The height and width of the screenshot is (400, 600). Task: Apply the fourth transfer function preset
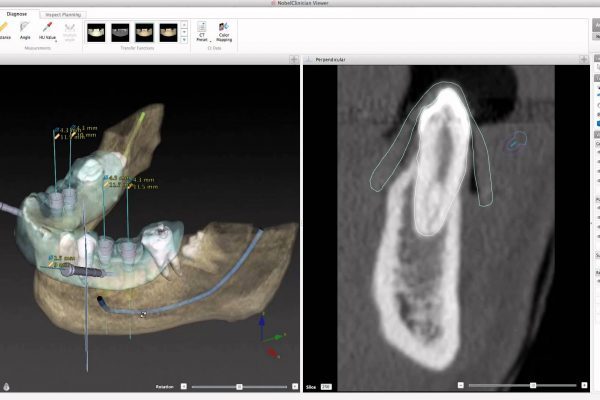168,32
